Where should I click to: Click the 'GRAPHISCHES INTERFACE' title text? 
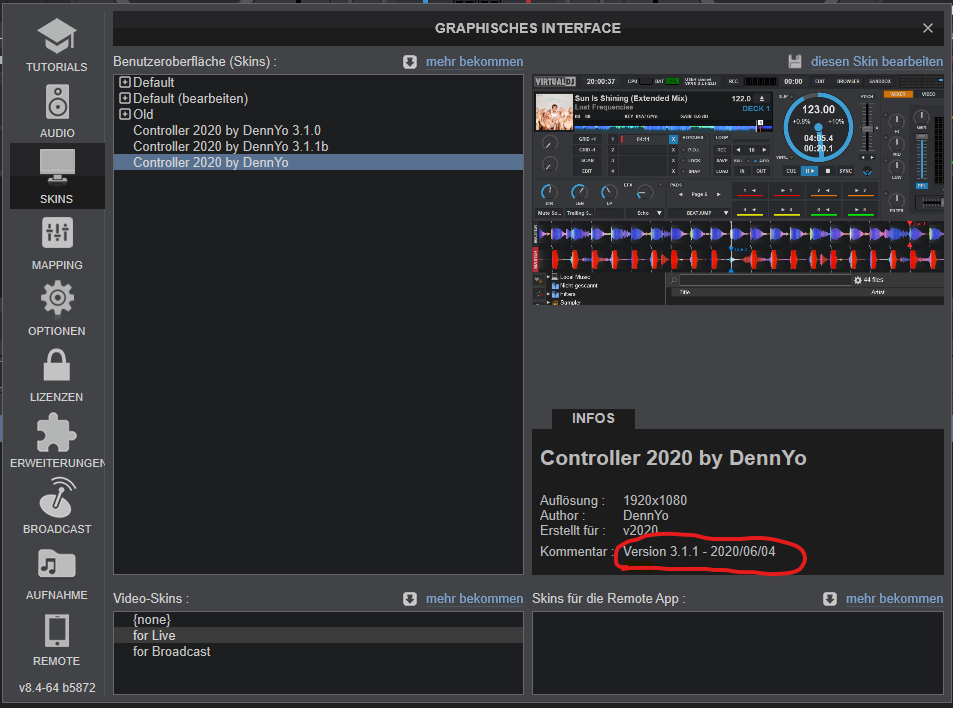[528, 29]
